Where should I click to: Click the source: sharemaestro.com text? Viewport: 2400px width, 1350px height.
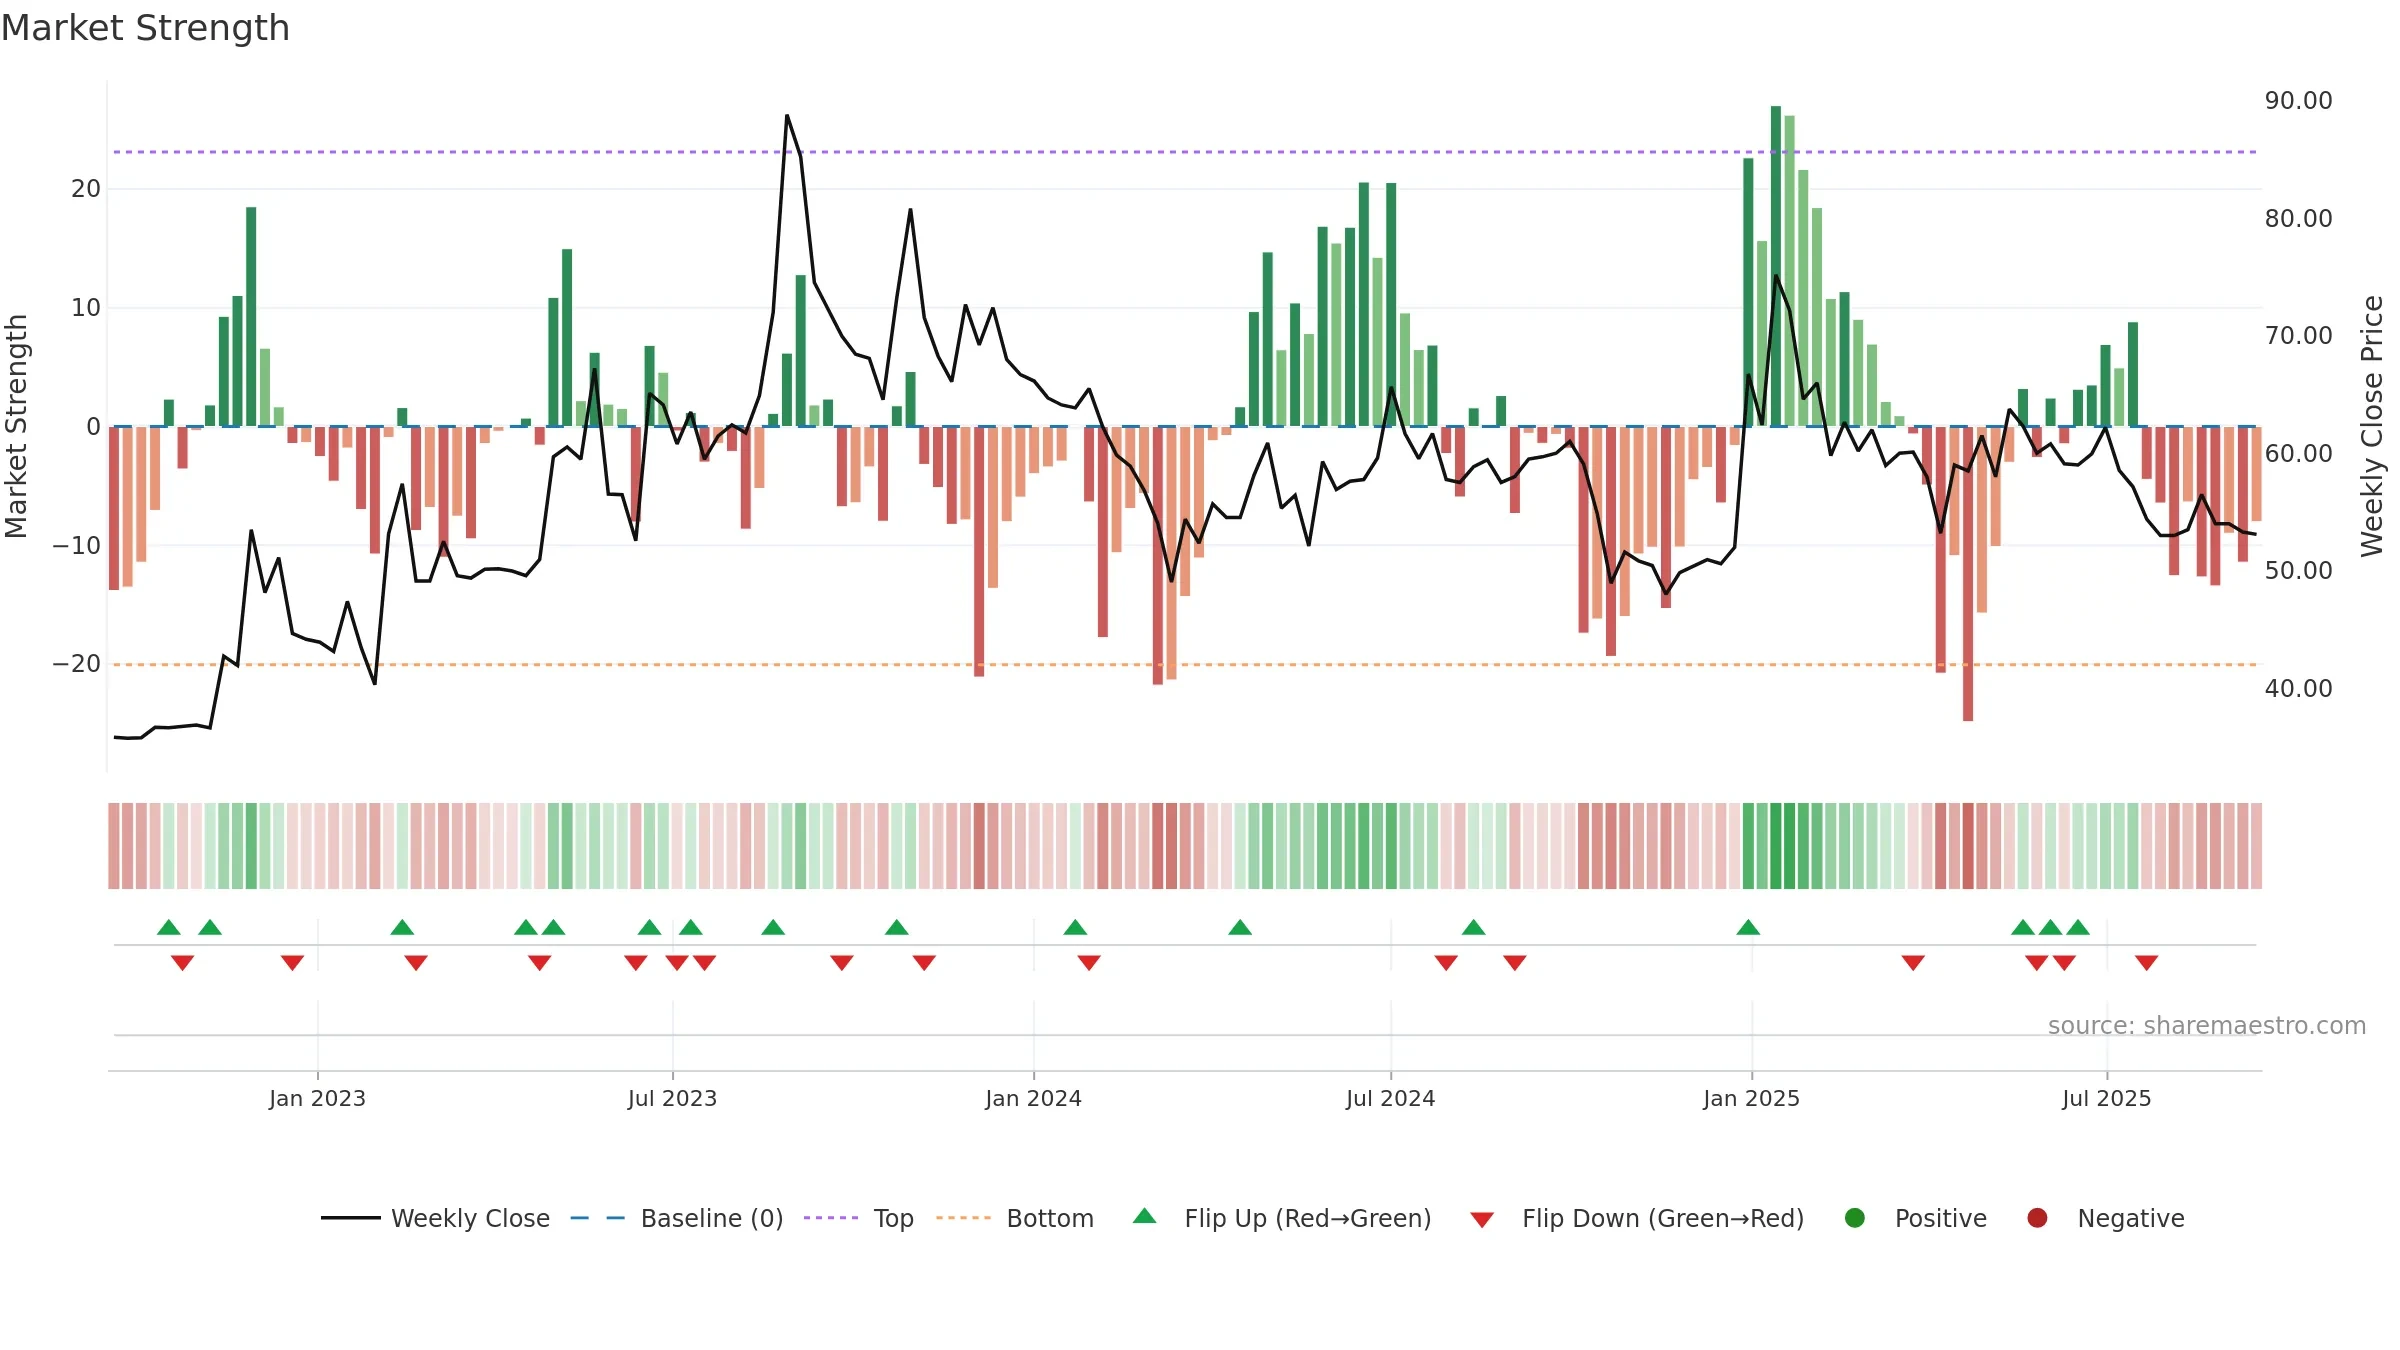point(2207,1025)
